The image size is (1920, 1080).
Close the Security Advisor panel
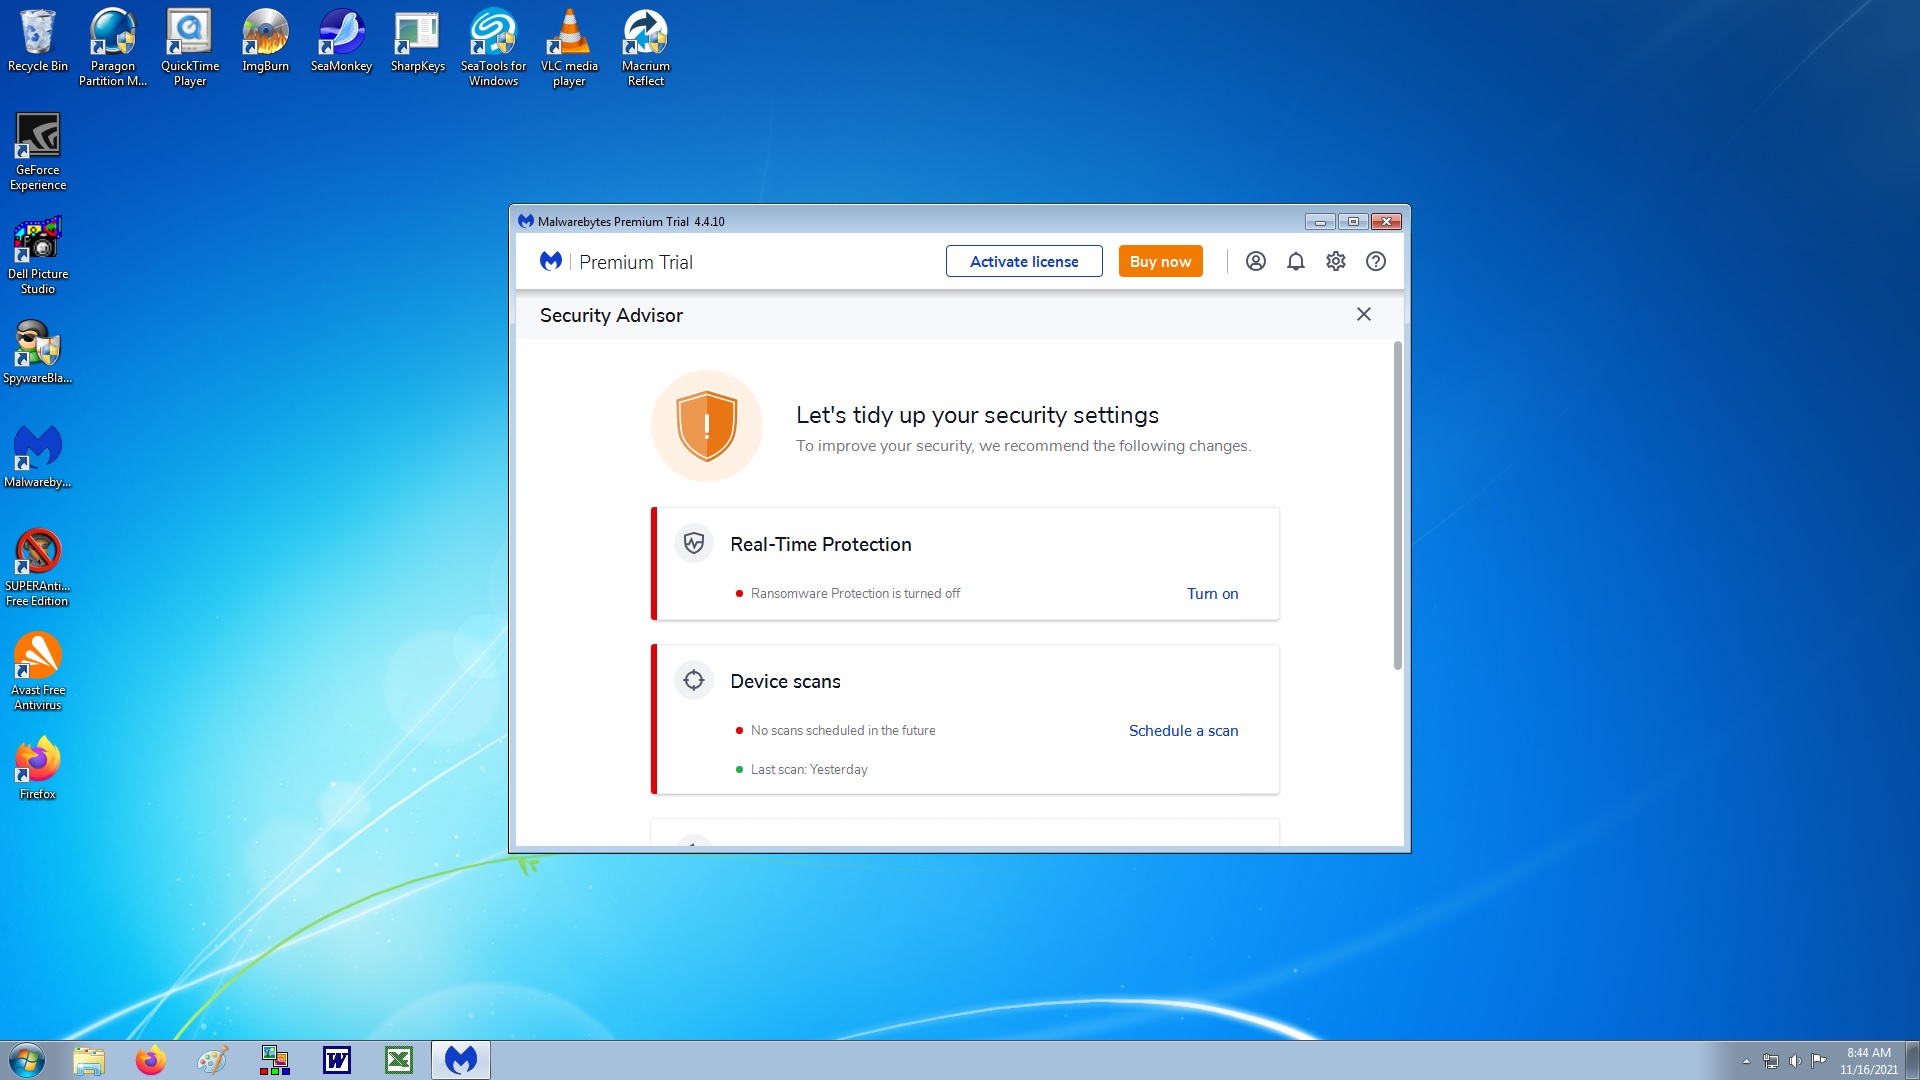pos(1364,314)
